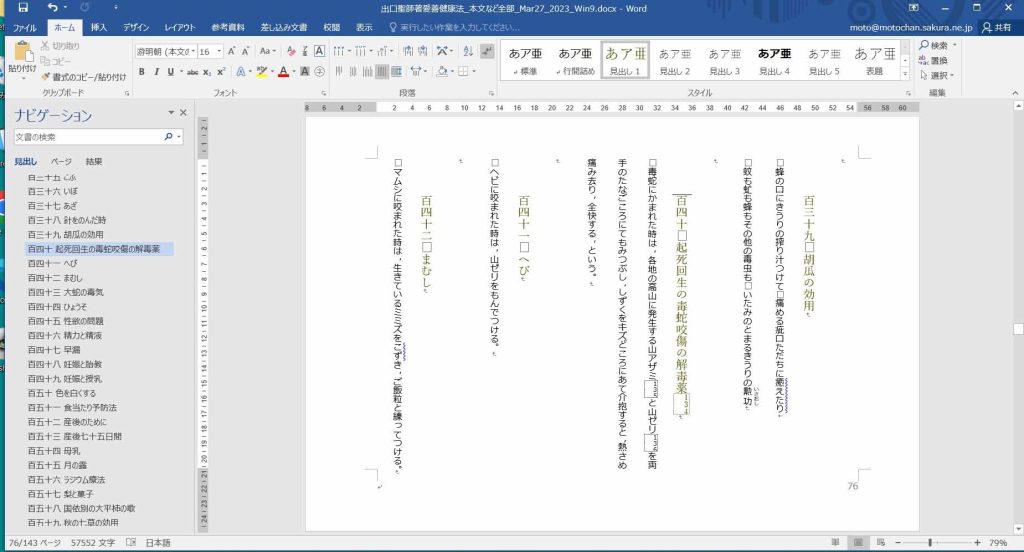The image size is (1024, 552).
Task: Open Replace in the Editing group
Action: click(x=933, y=60)
